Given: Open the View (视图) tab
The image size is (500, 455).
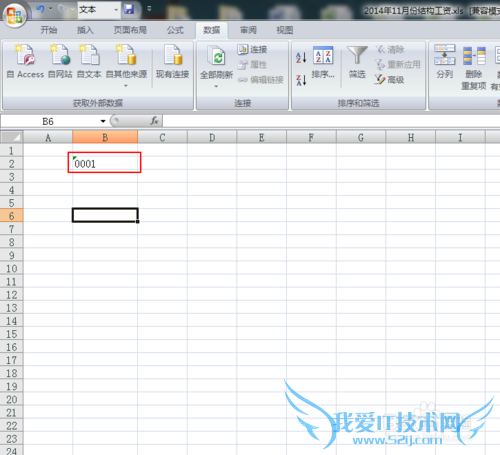Looking at the screenshot, I should click(x=285, y=30).
